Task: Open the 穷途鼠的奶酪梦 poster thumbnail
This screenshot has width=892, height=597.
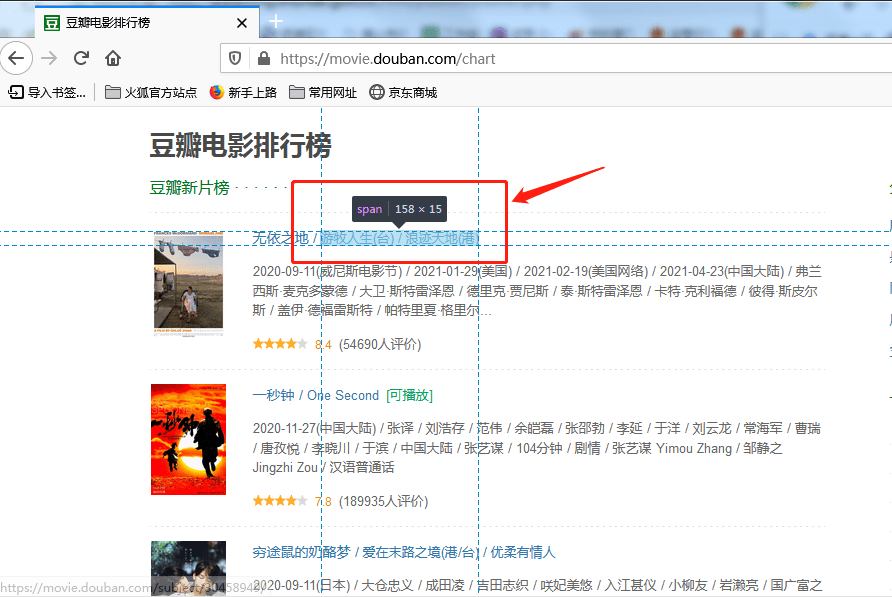Action: 188,569
